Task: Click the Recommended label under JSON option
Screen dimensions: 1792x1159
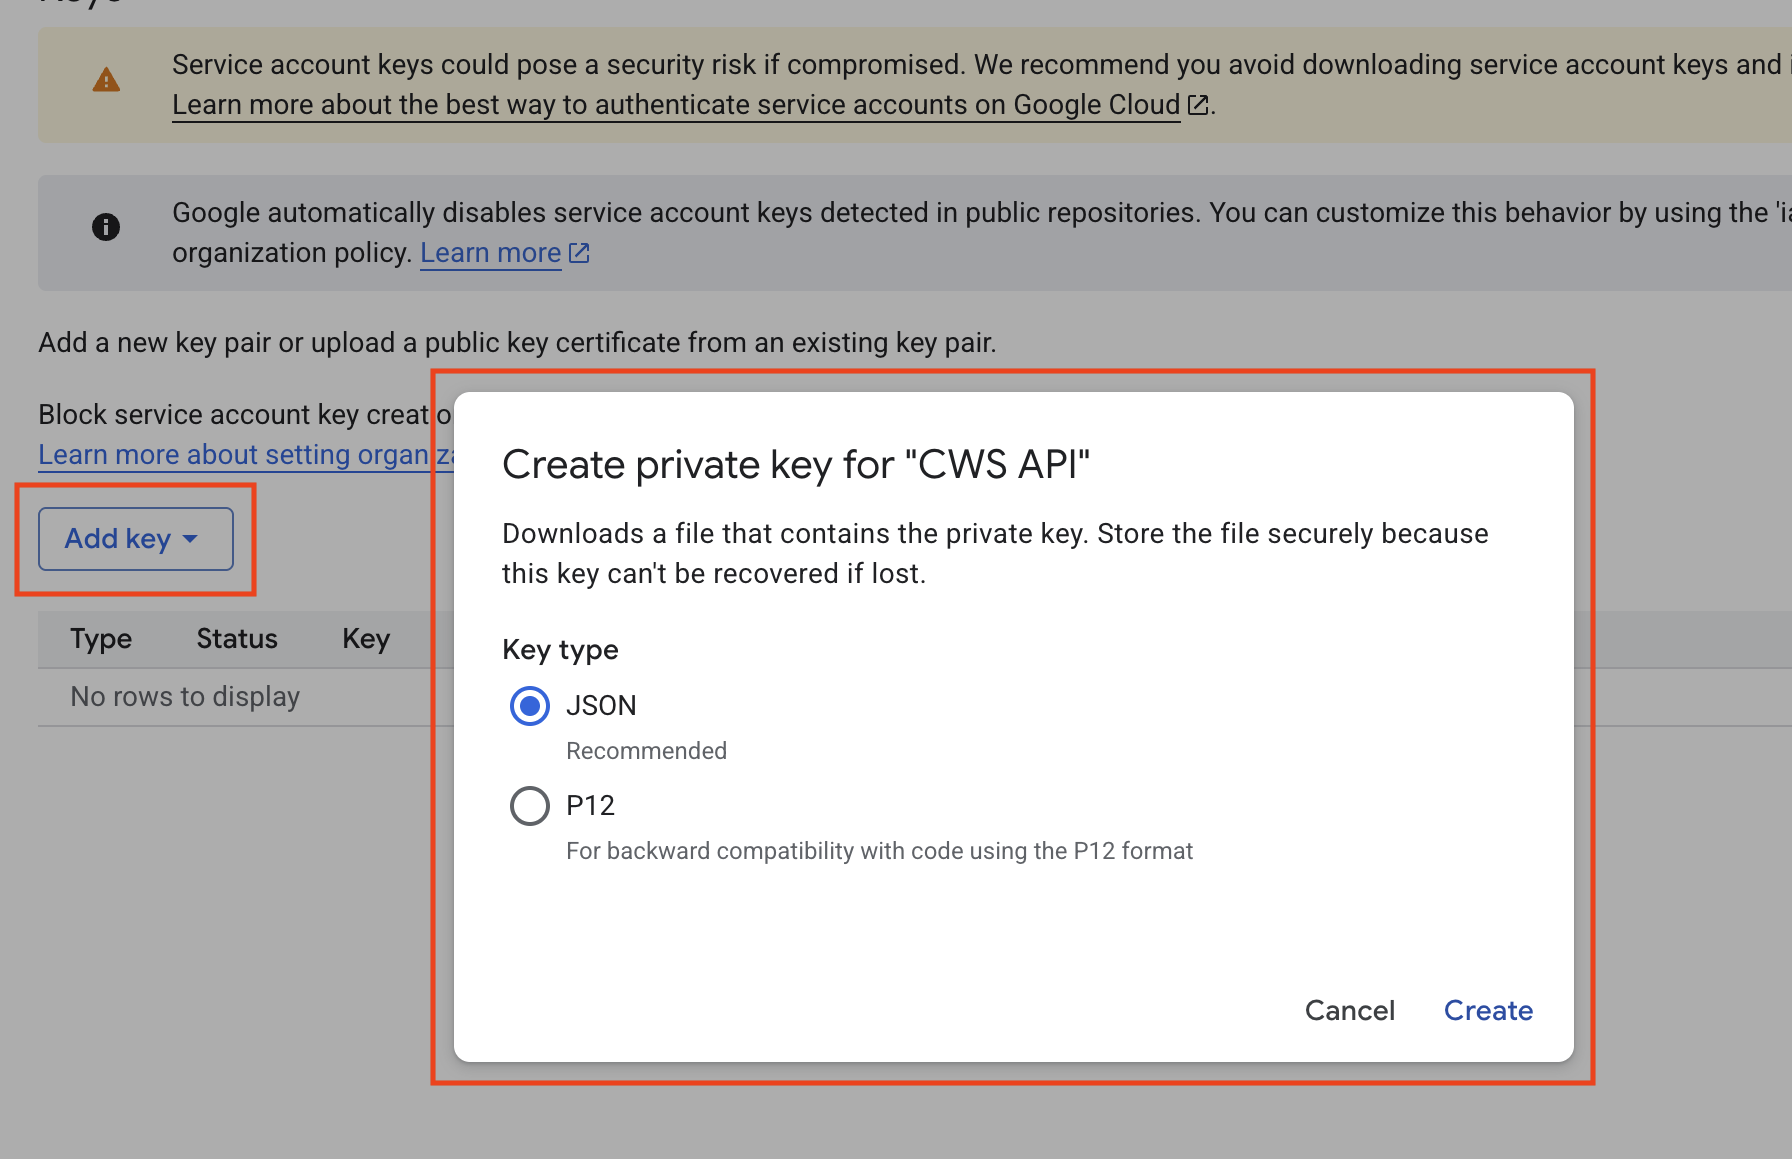Action: click(x=646, y=750)
